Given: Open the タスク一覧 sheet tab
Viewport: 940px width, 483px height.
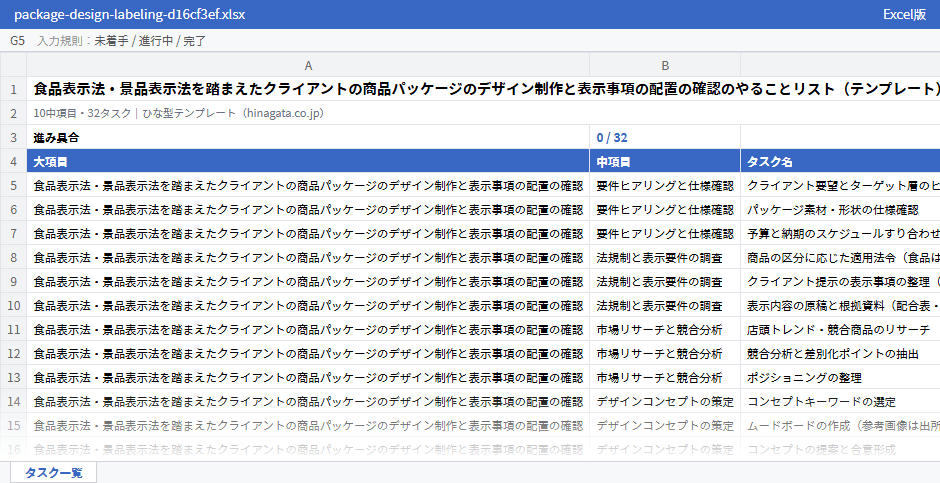Looking at the screenshot, I should coord(53,472).
